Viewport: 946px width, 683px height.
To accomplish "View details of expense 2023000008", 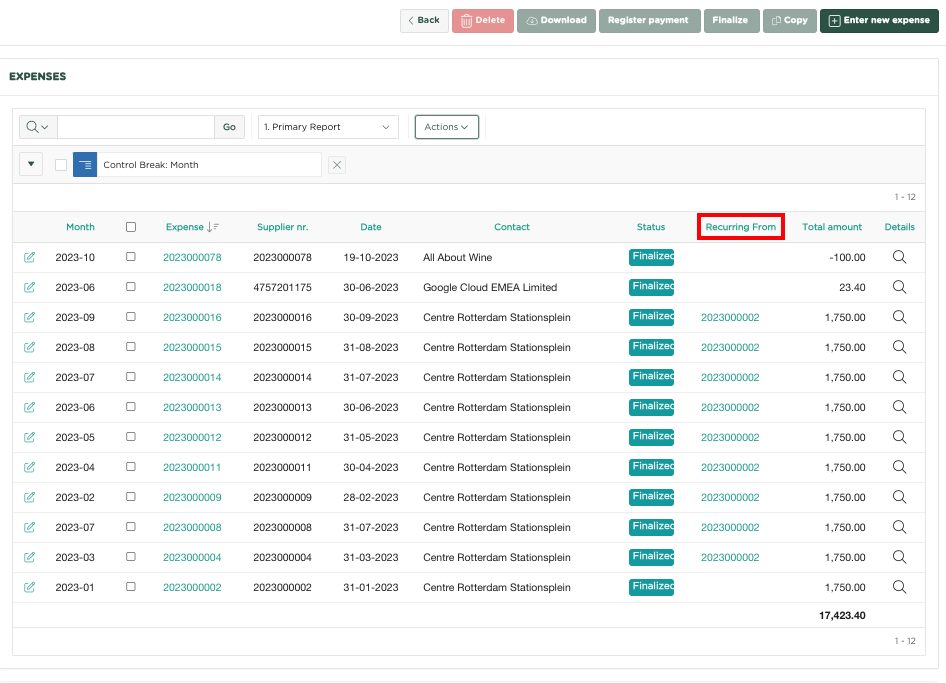I will pos(899,527).
